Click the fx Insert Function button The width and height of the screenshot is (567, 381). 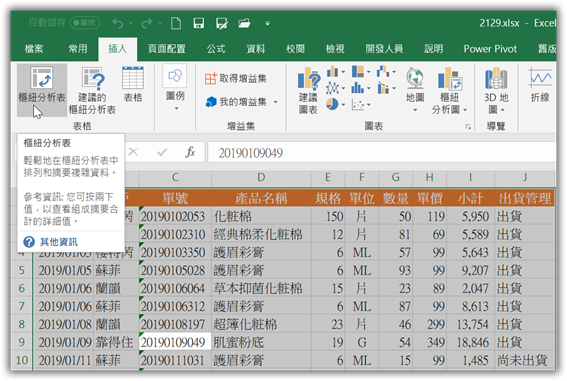[190, 152]
